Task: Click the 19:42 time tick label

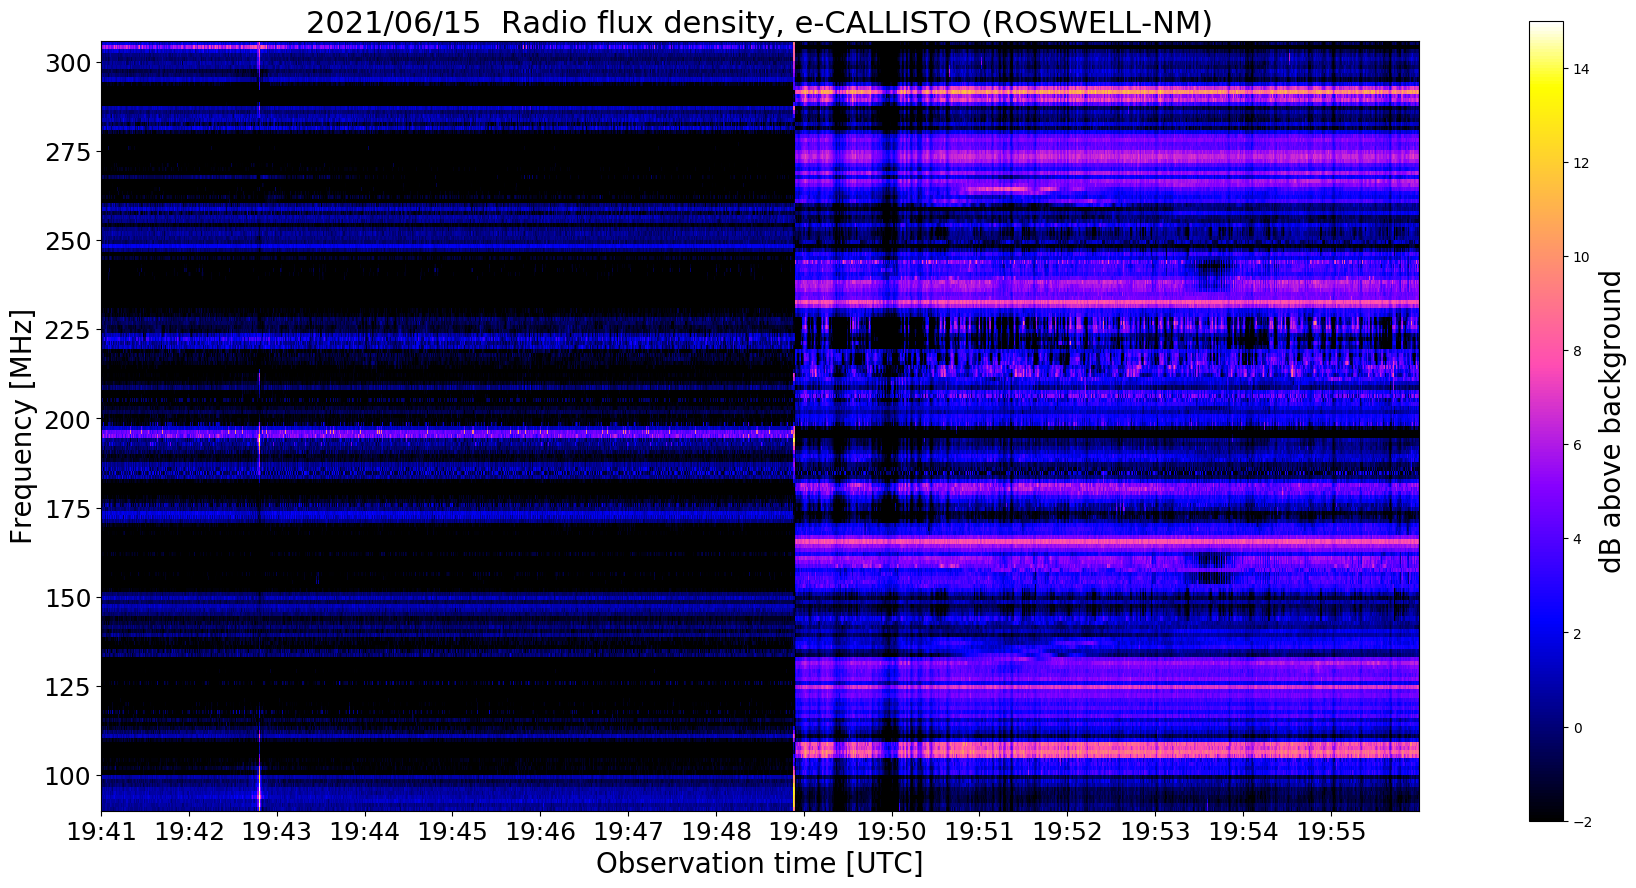Action: (x=189, y=832)
